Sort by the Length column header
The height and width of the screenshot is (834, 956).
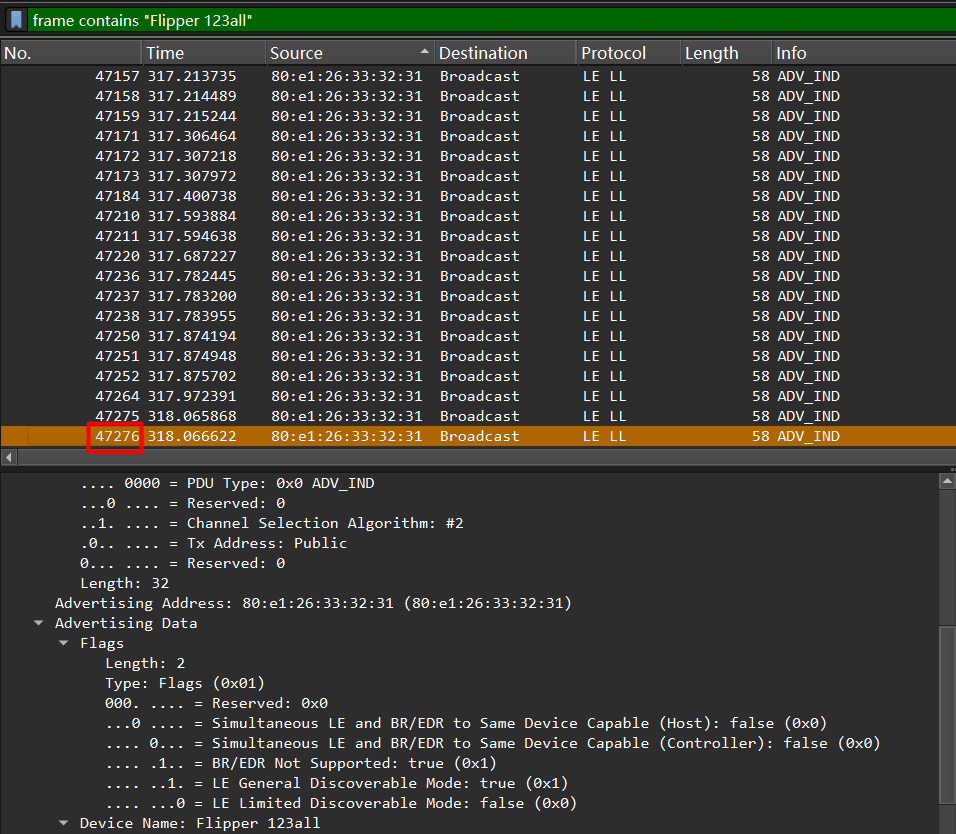click(x=724, y=53)
